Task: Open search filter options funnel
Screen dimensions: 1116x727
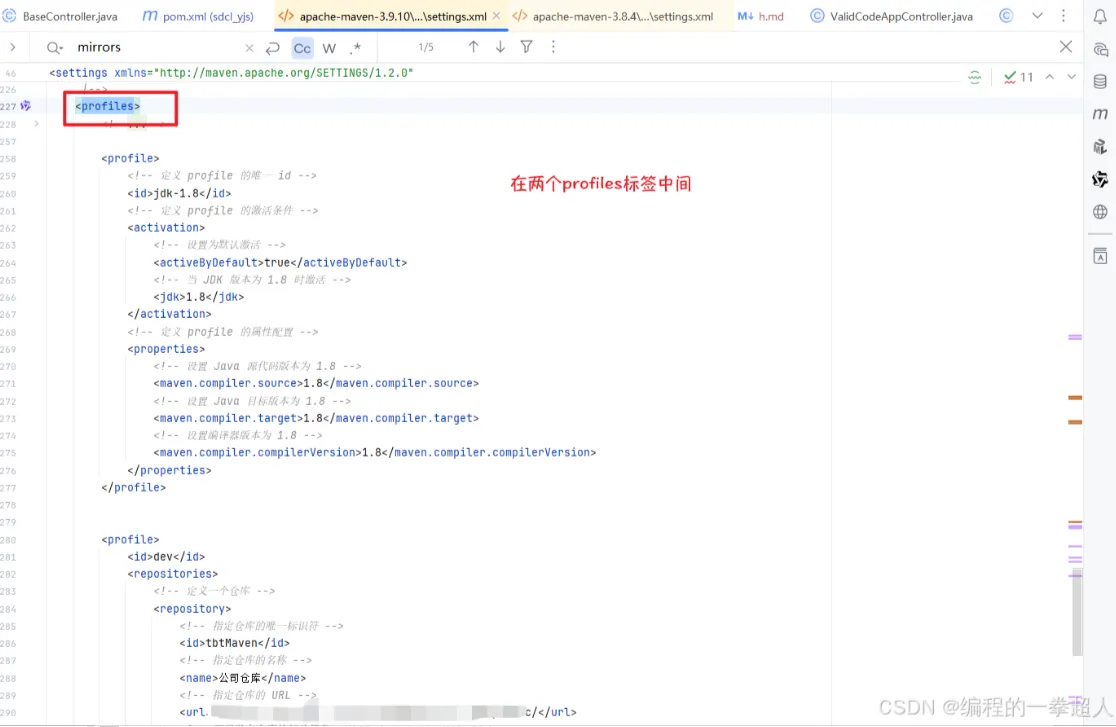Action: (x=527, y=47)
